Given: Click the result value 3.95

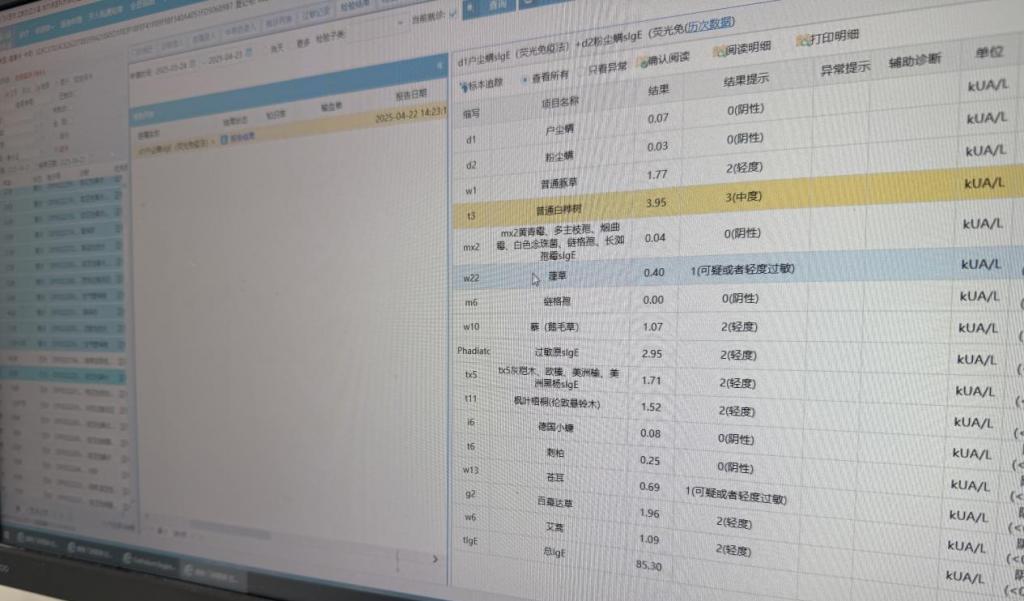Looking at the screenshot, I should click(656, 203).
